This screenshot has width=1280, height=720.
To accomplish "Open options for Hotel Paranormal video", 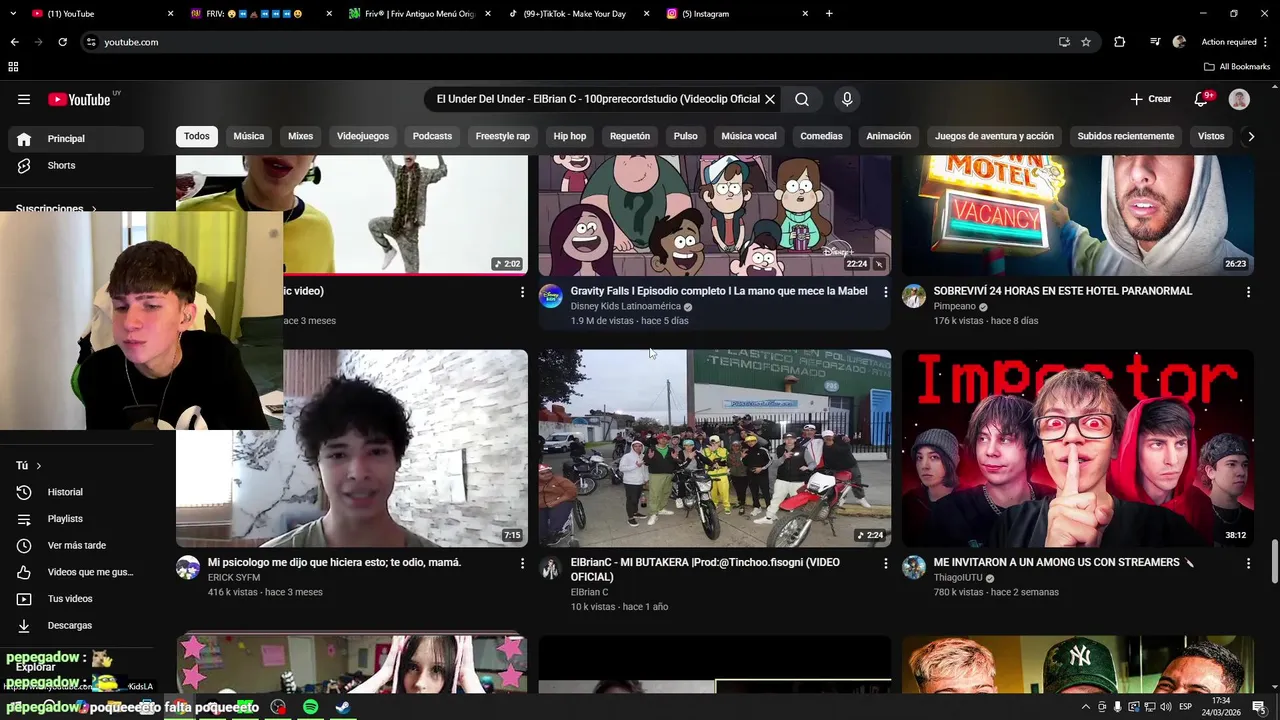I will click(1248, 292).
